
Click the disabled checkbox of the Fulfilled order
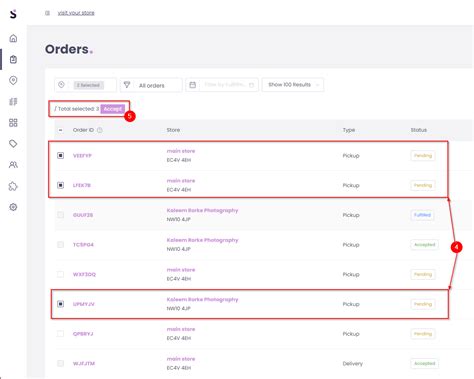click(x=60, y=215)
